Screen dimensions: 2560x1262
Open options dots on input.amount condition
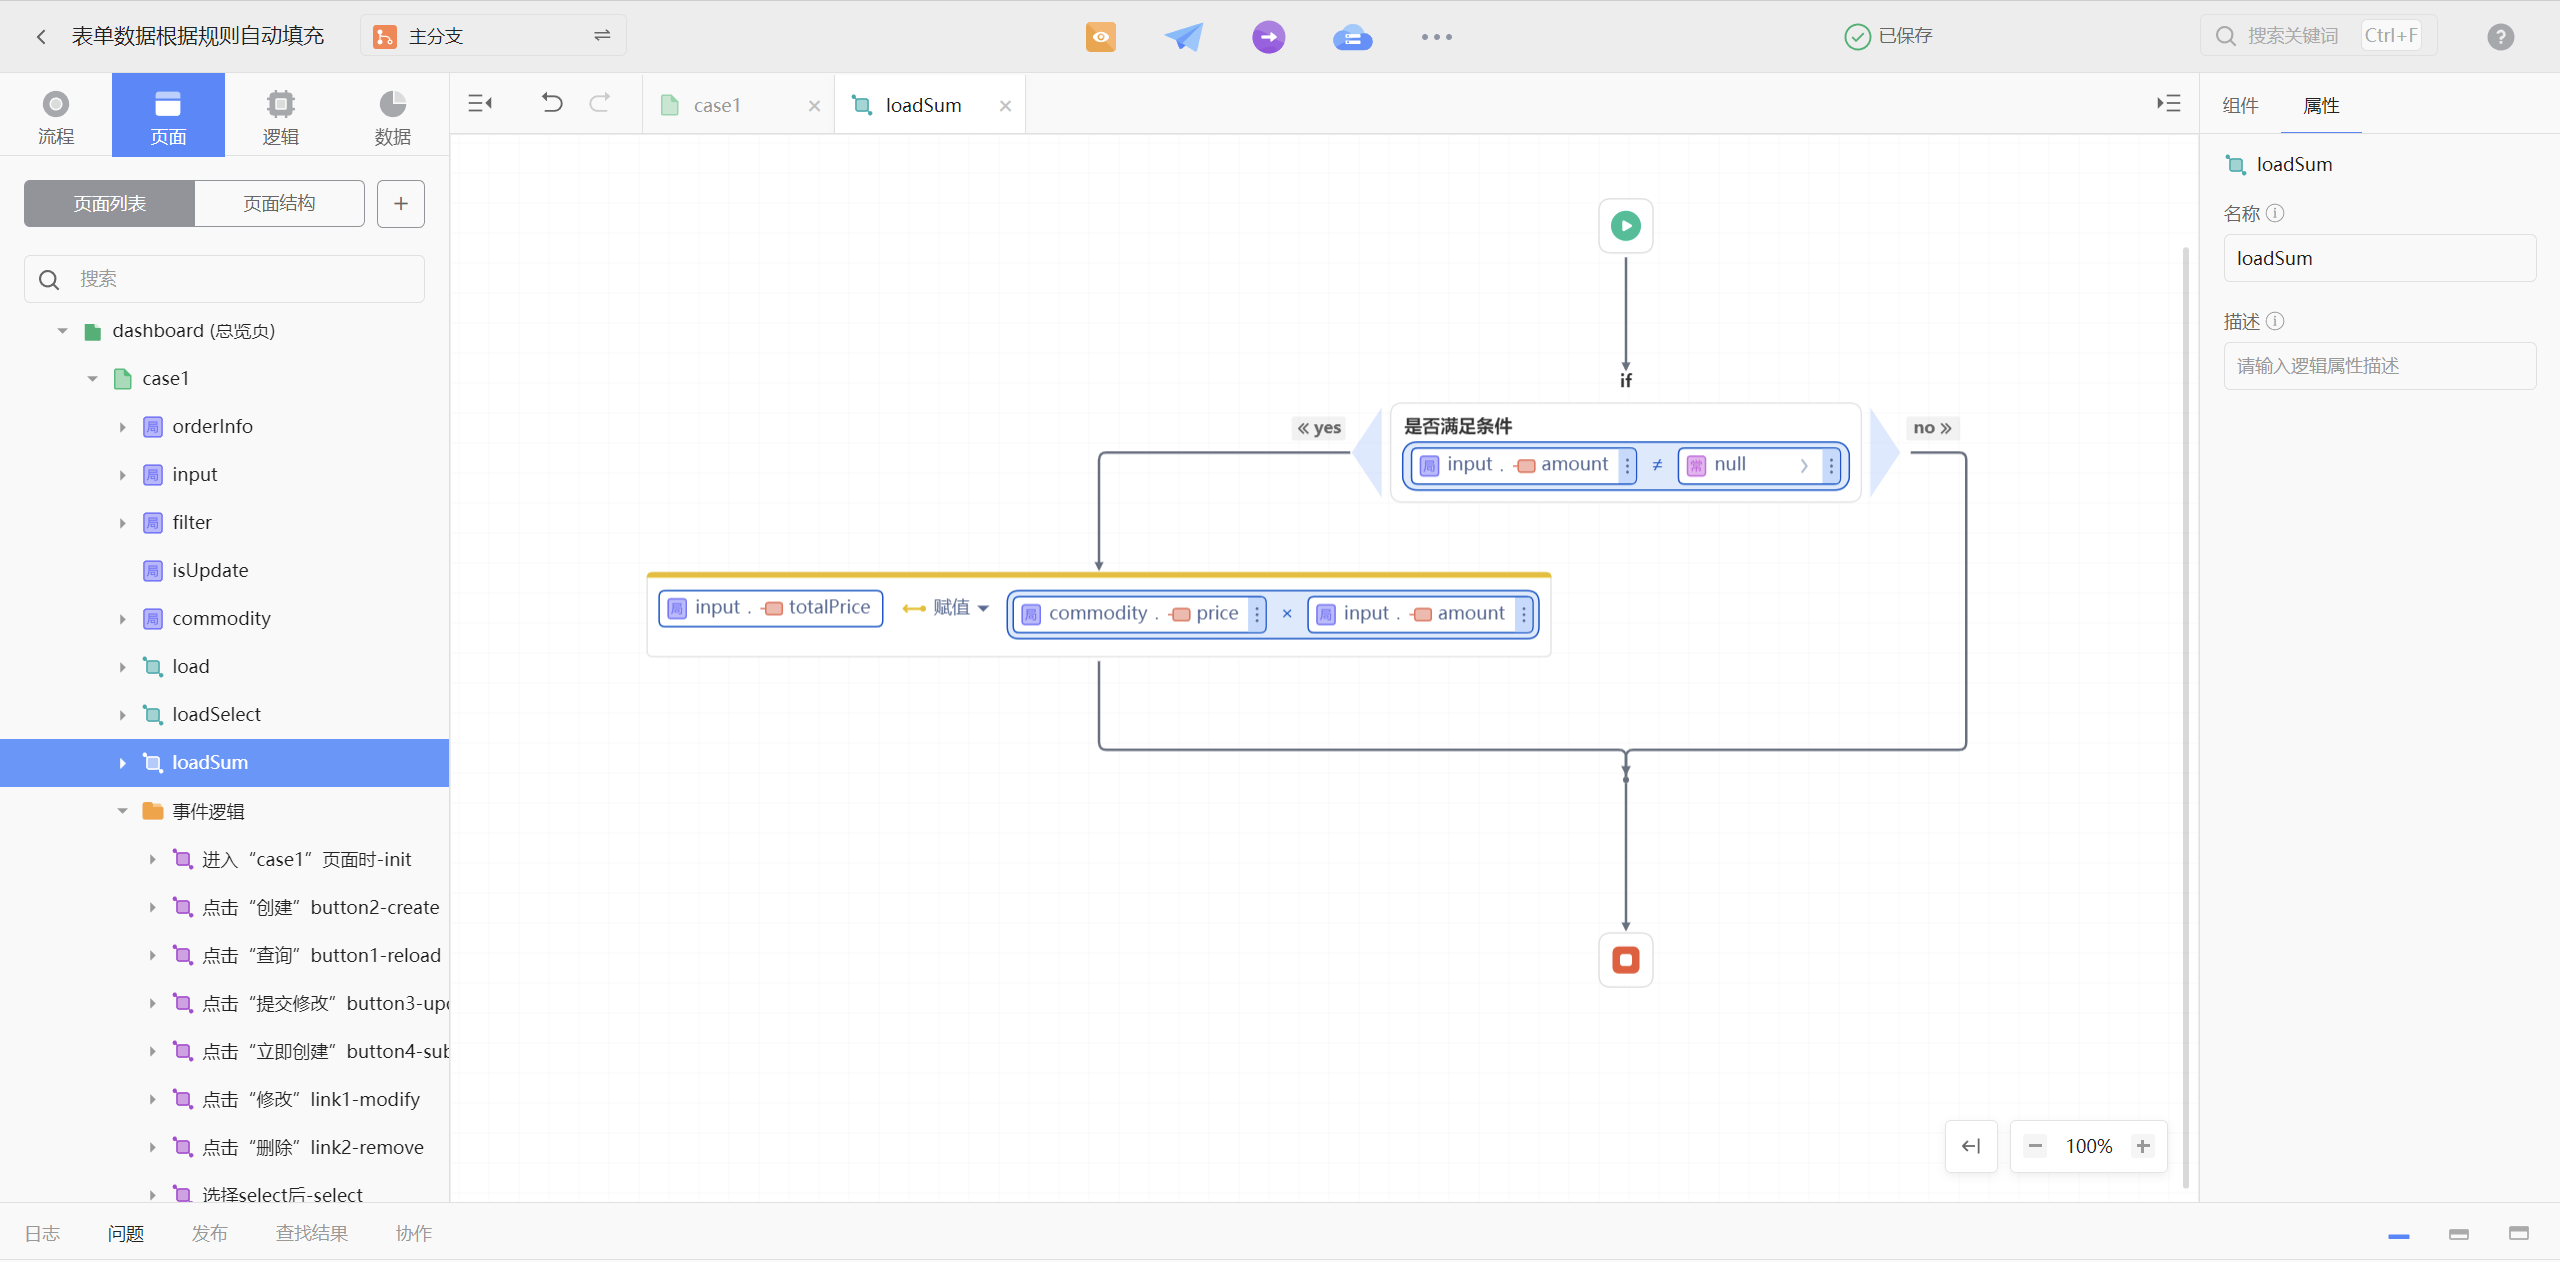[1627, 466]
